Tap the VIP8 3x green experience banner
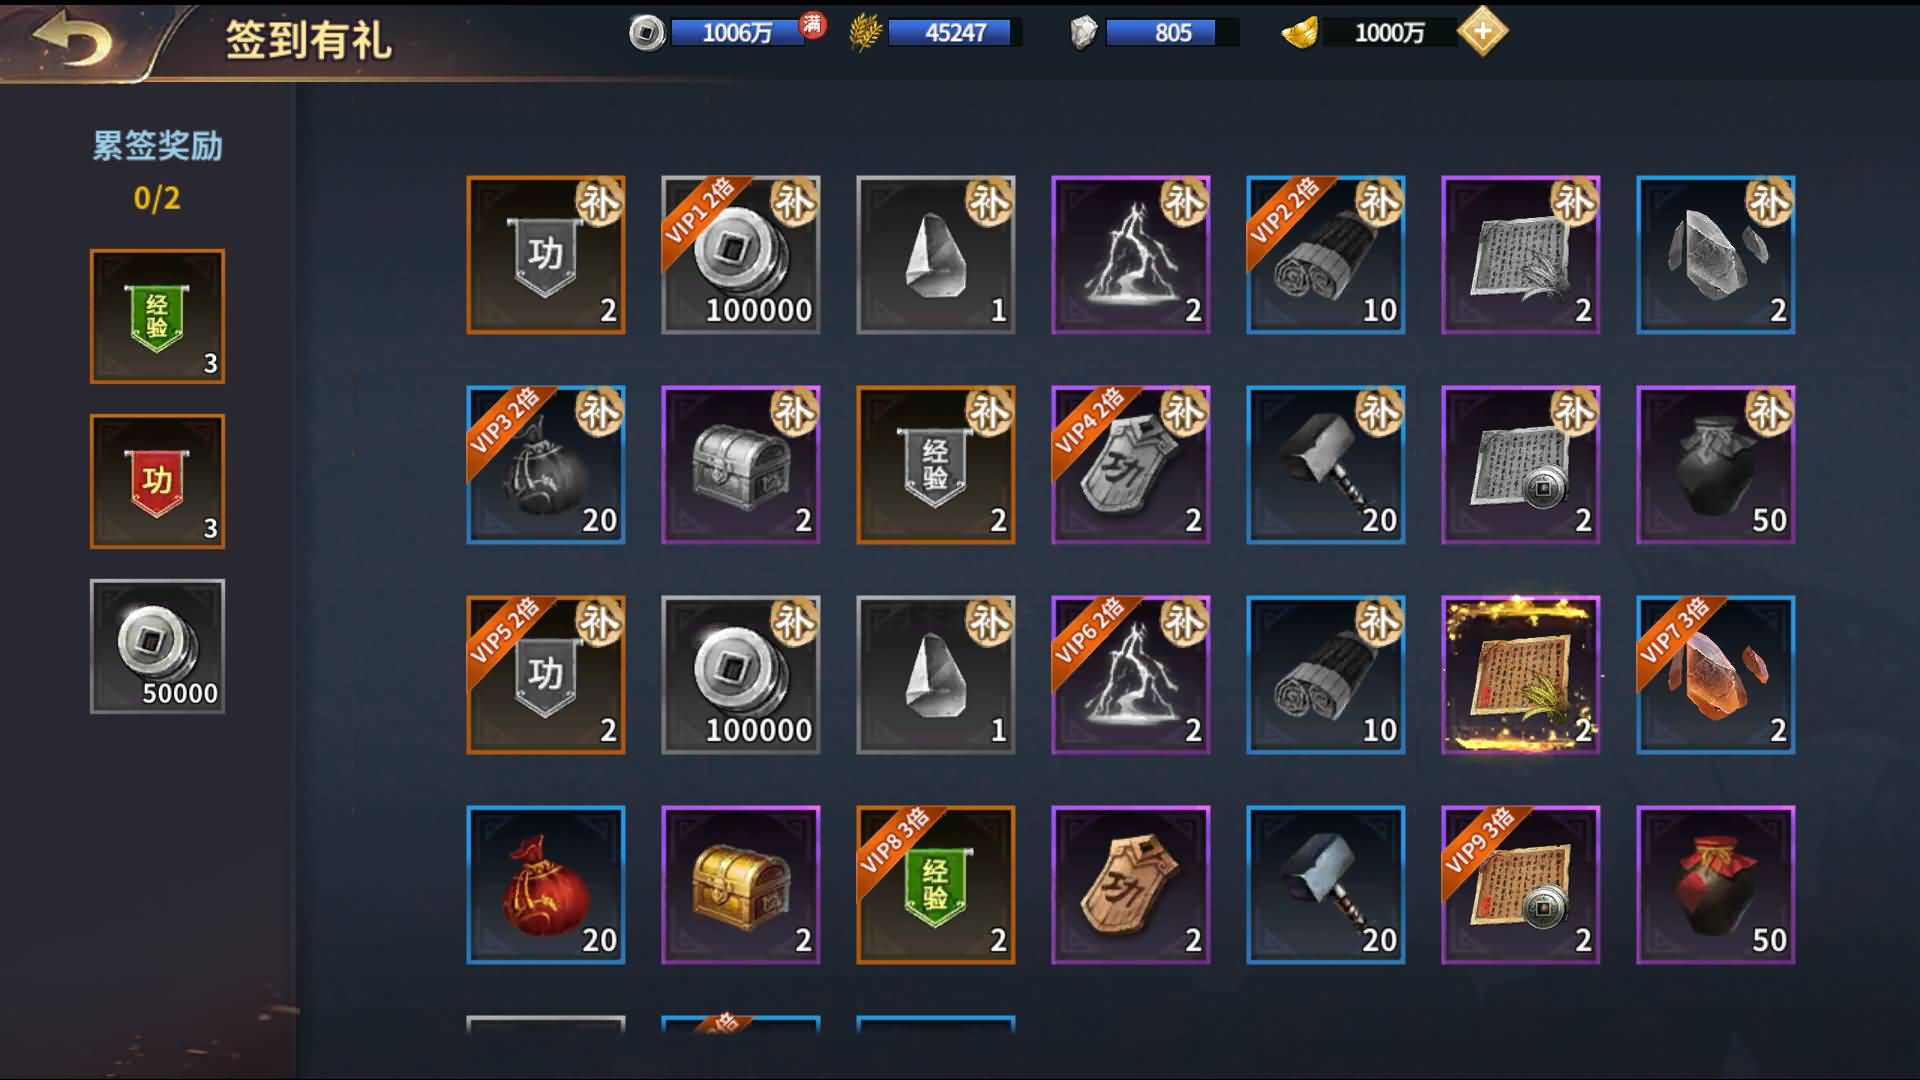Viewport: 1920px width, 1080px height. (935, 885)
